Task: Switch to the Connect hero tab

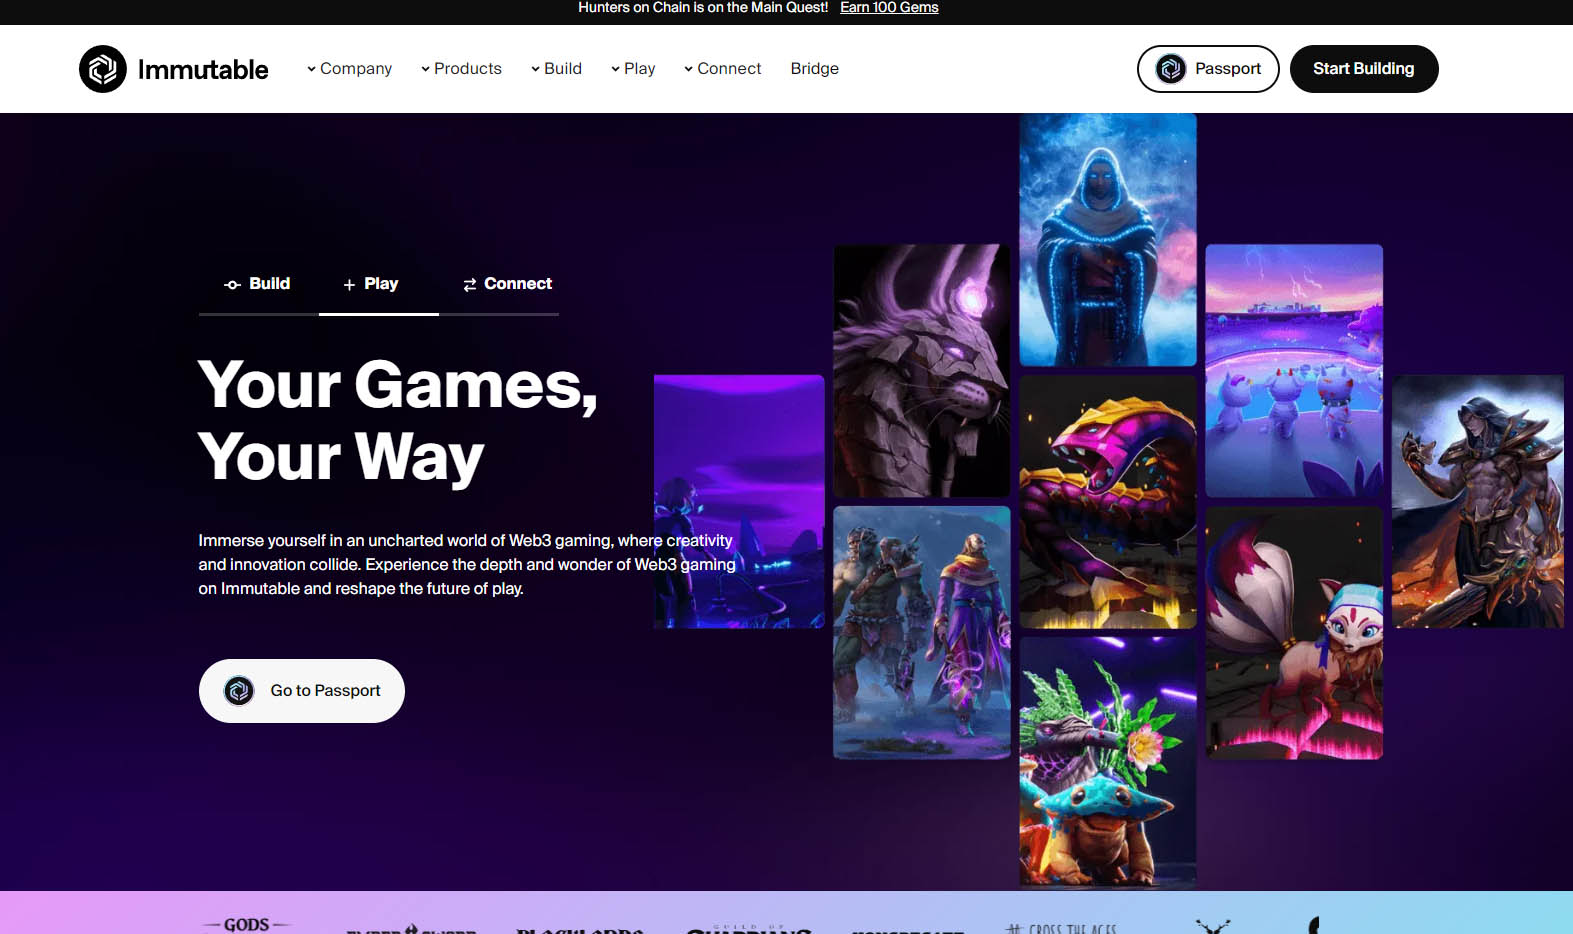Action: point(508,284)
